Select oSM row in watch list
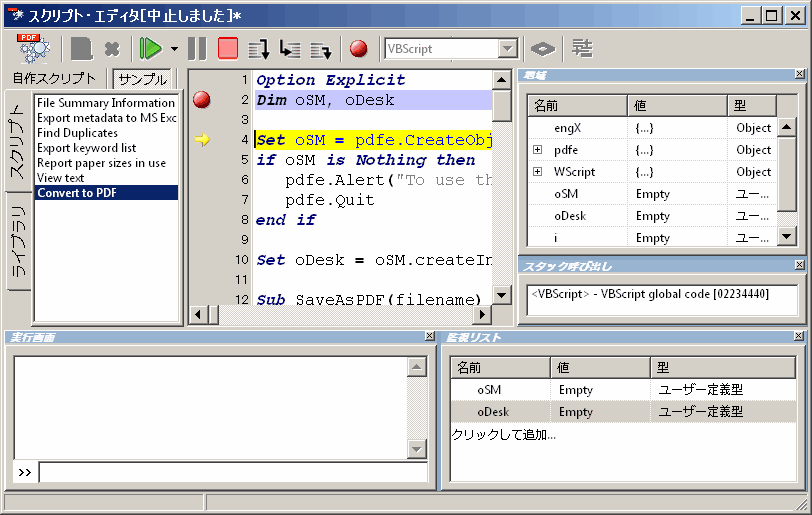Screen dimensions: 812x515 click(x=624, y=390)
